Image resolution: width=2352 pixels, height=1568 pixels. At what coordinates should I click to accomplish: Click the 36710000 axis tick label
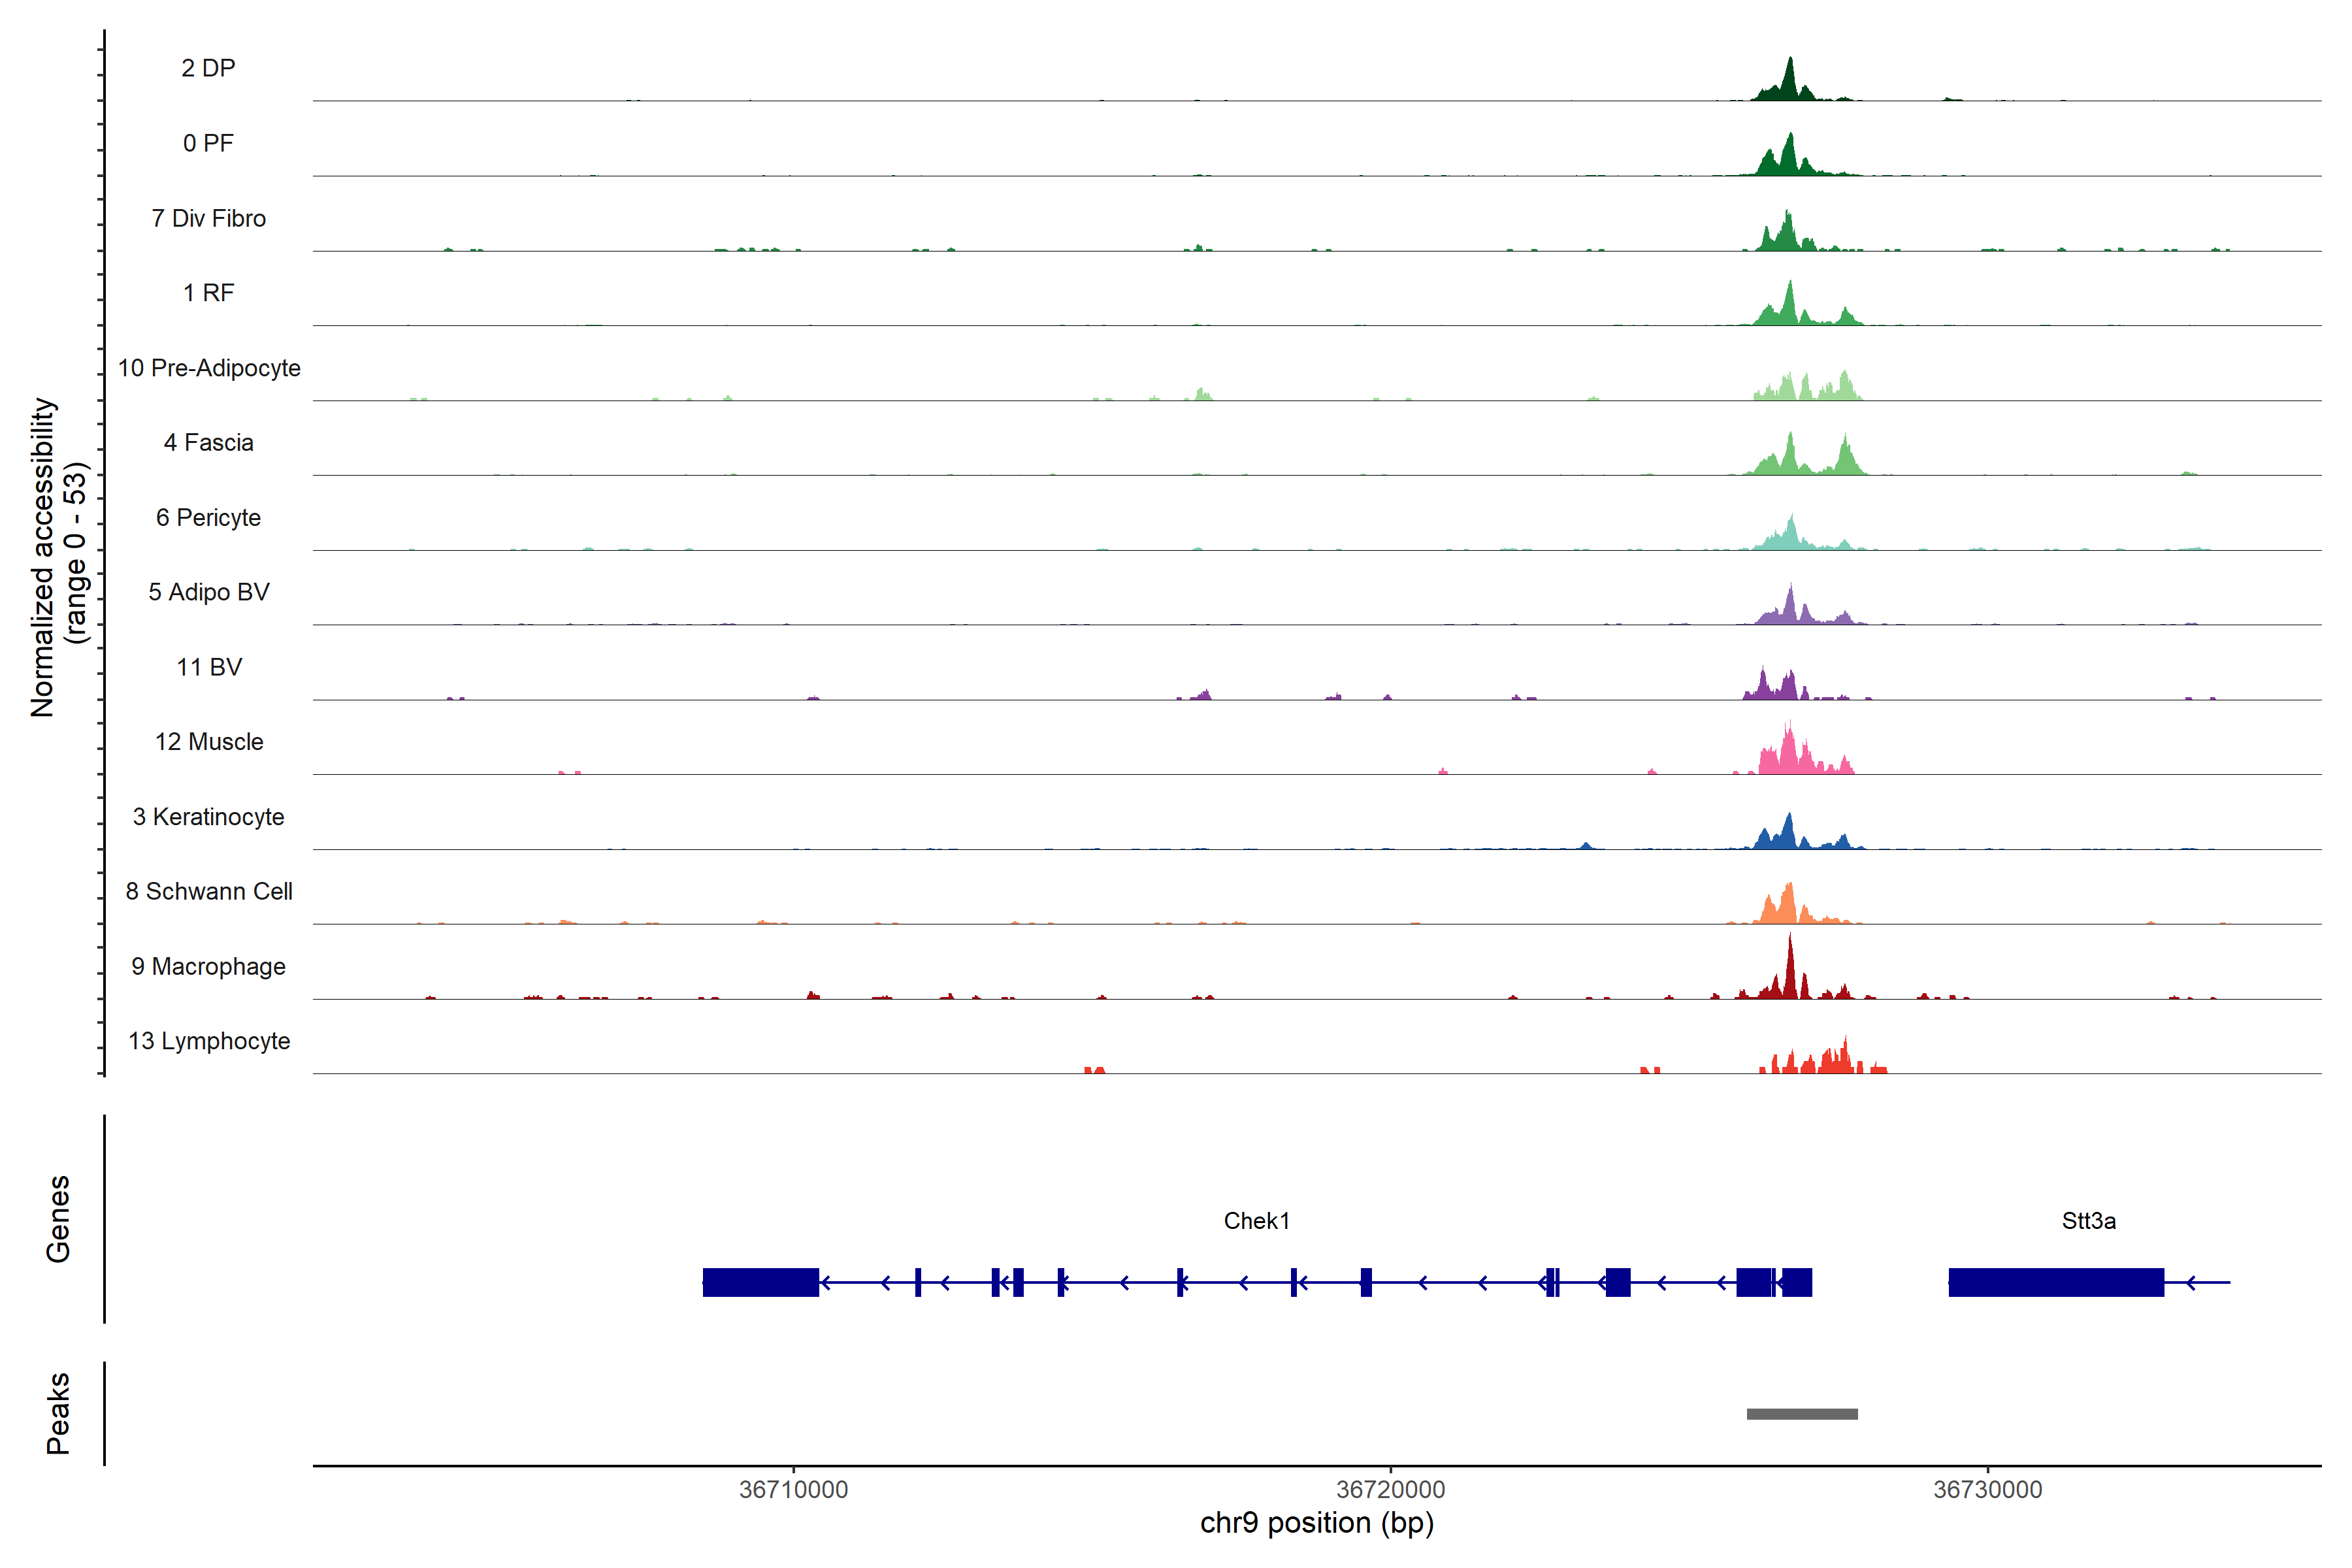793,1489
